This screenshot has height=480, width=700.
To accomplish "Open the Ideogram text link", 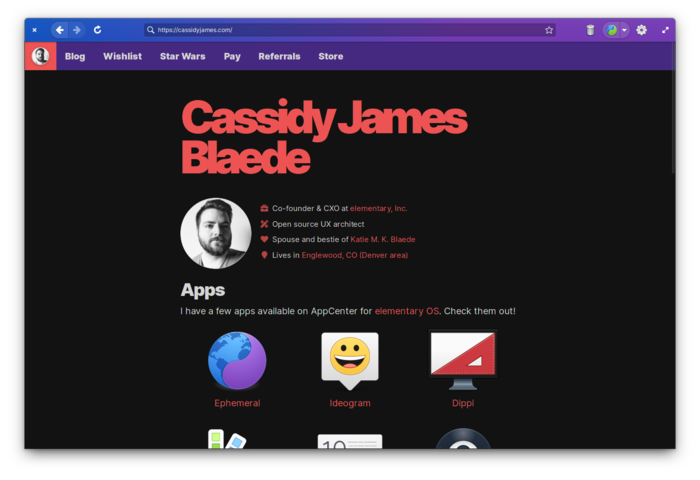I will click(350, 403).
